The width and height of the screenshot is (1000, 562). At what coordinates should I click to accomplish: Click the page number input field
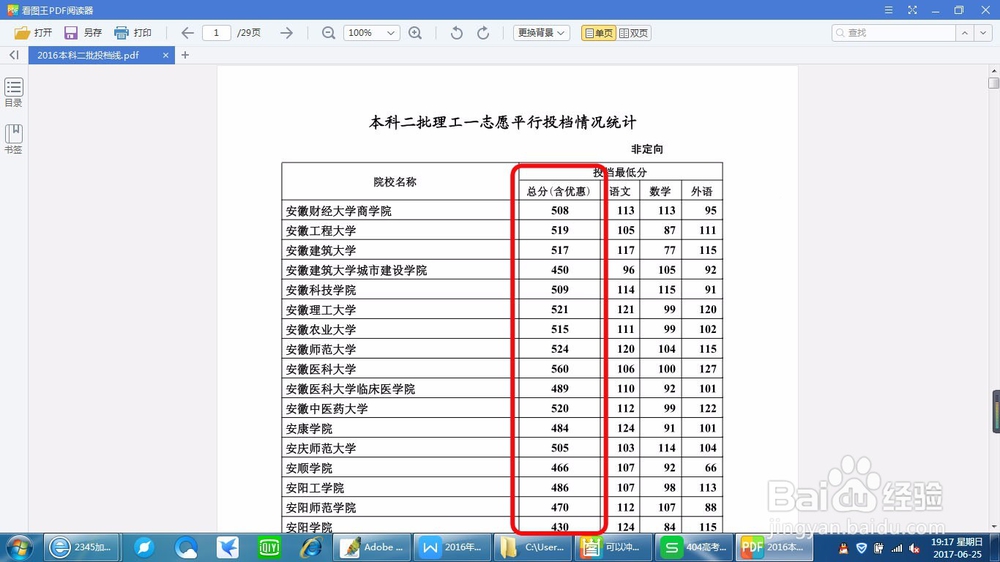click(x=216, y=33)
